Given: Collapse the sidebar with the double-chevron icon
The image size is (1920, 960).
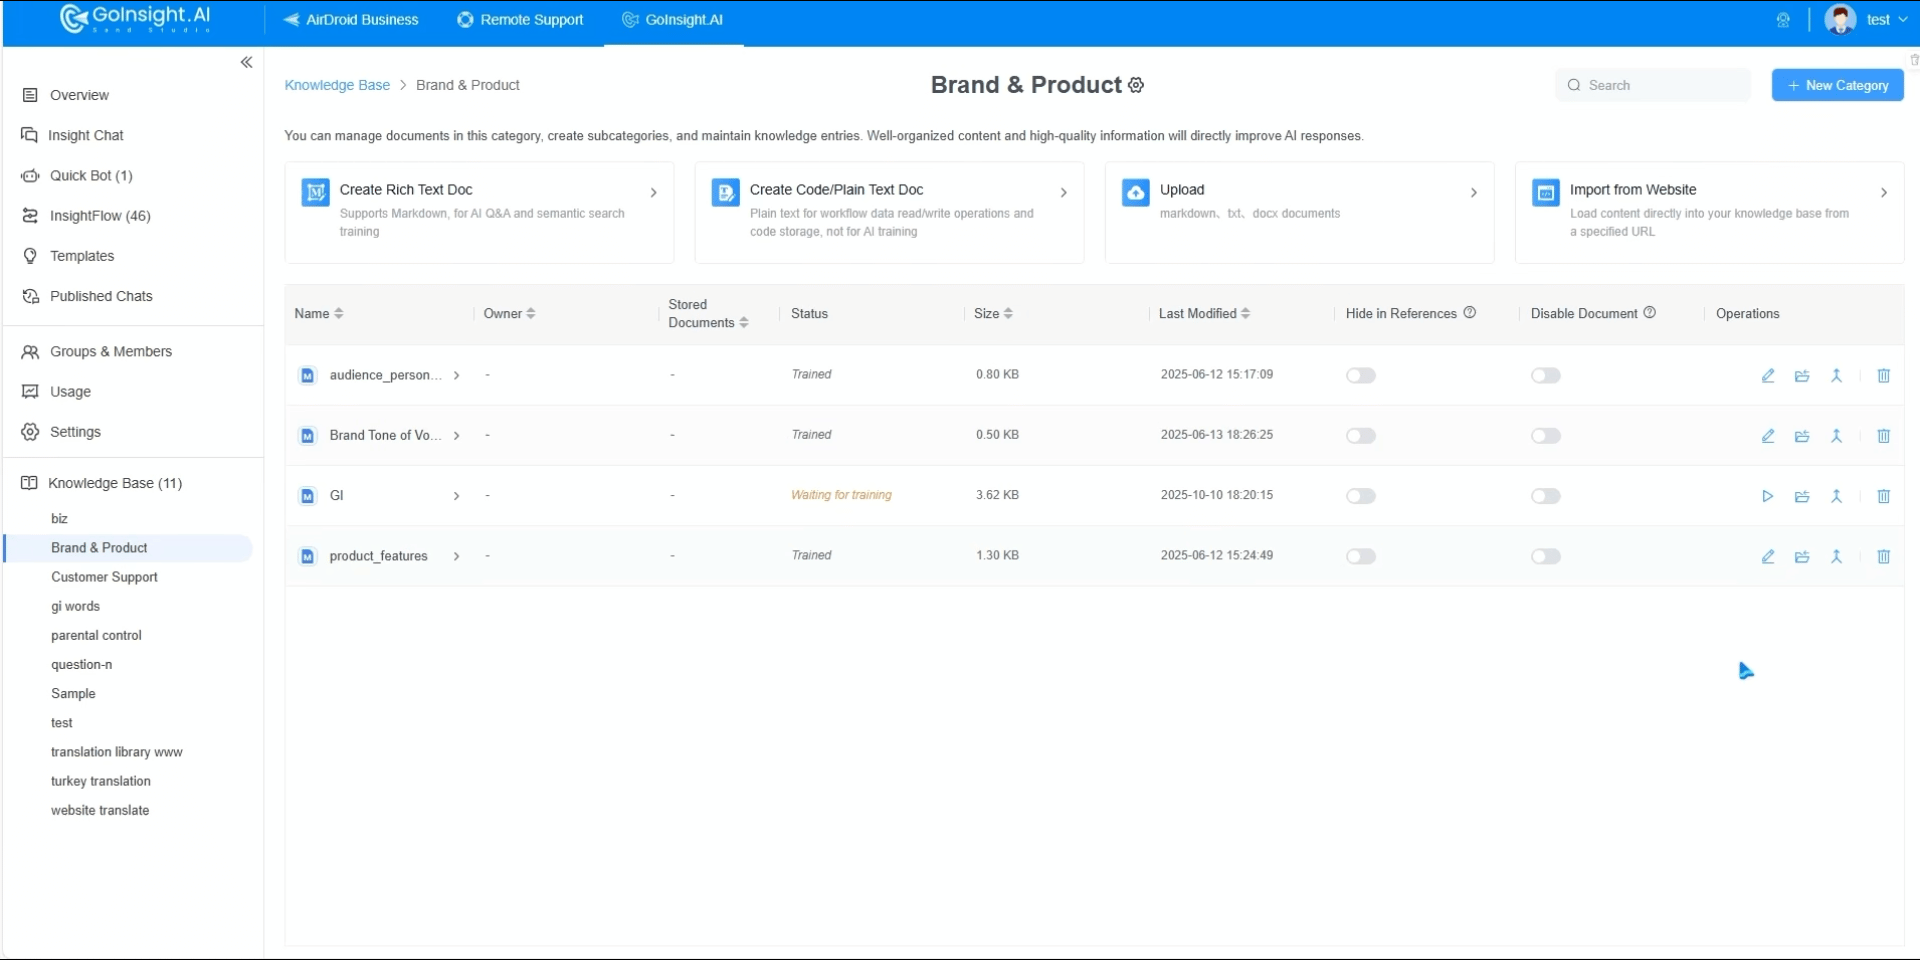Looking at the screenshot, I should [x=246, y=63].
